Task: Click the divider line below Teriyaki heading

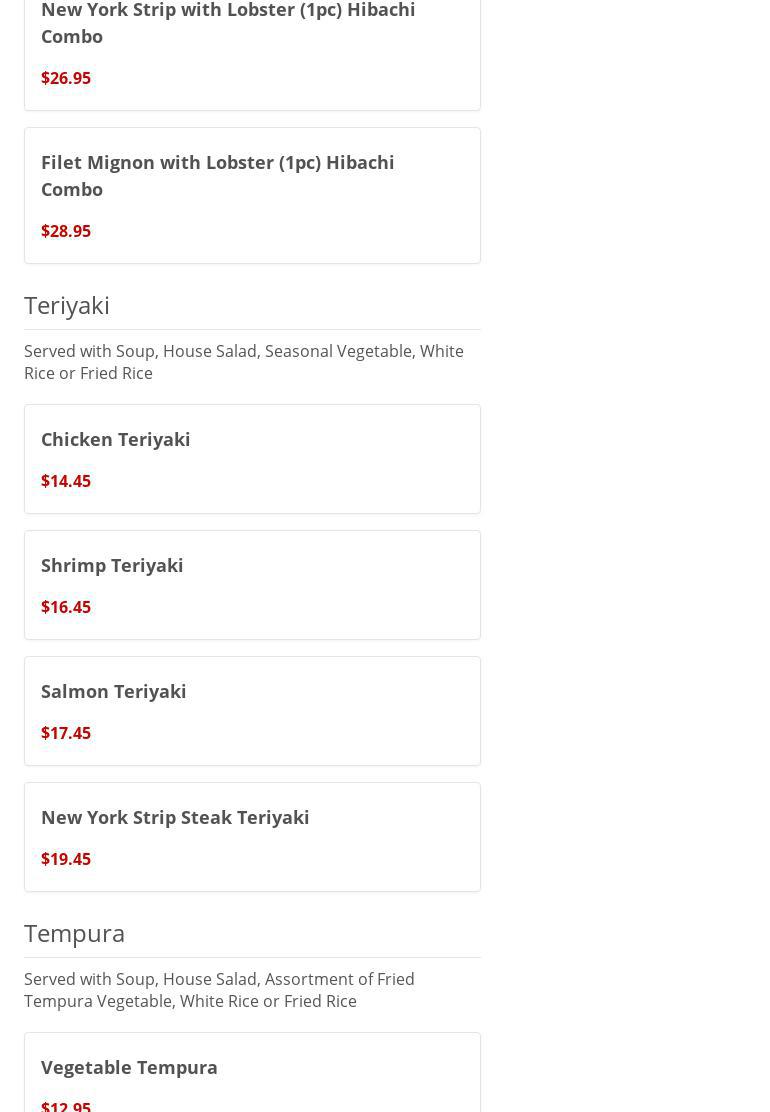Action: click(252, 329)
